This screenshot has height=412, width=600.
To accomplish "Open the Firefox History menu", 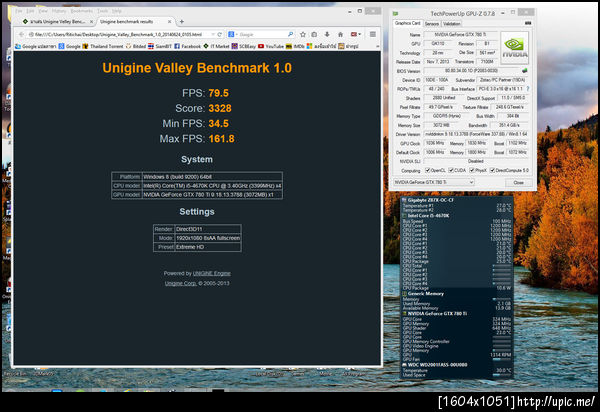I will (x=59, y=11).
